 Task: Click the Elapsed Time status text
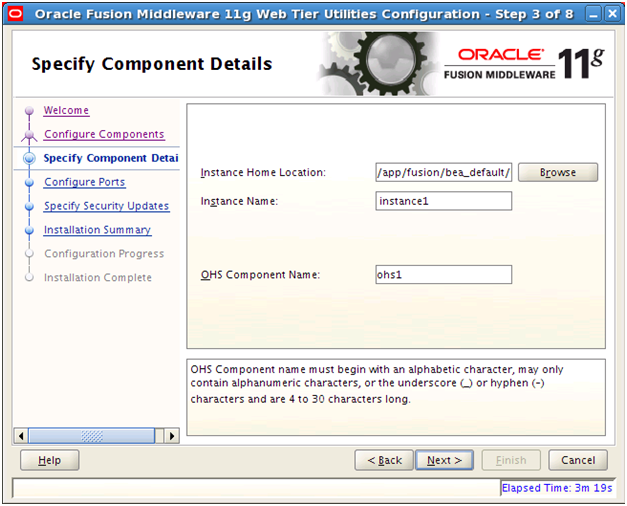click(557, 488)
